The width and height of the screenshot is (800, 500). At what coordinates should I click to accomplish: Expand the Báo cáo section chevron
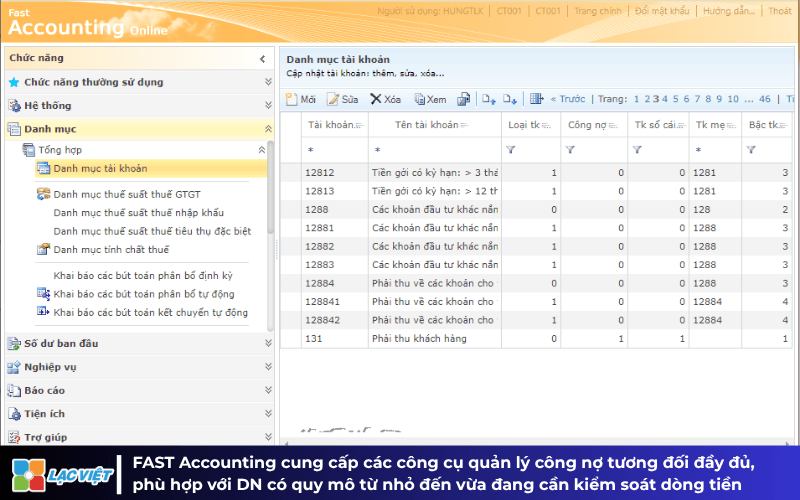point(268,390)
